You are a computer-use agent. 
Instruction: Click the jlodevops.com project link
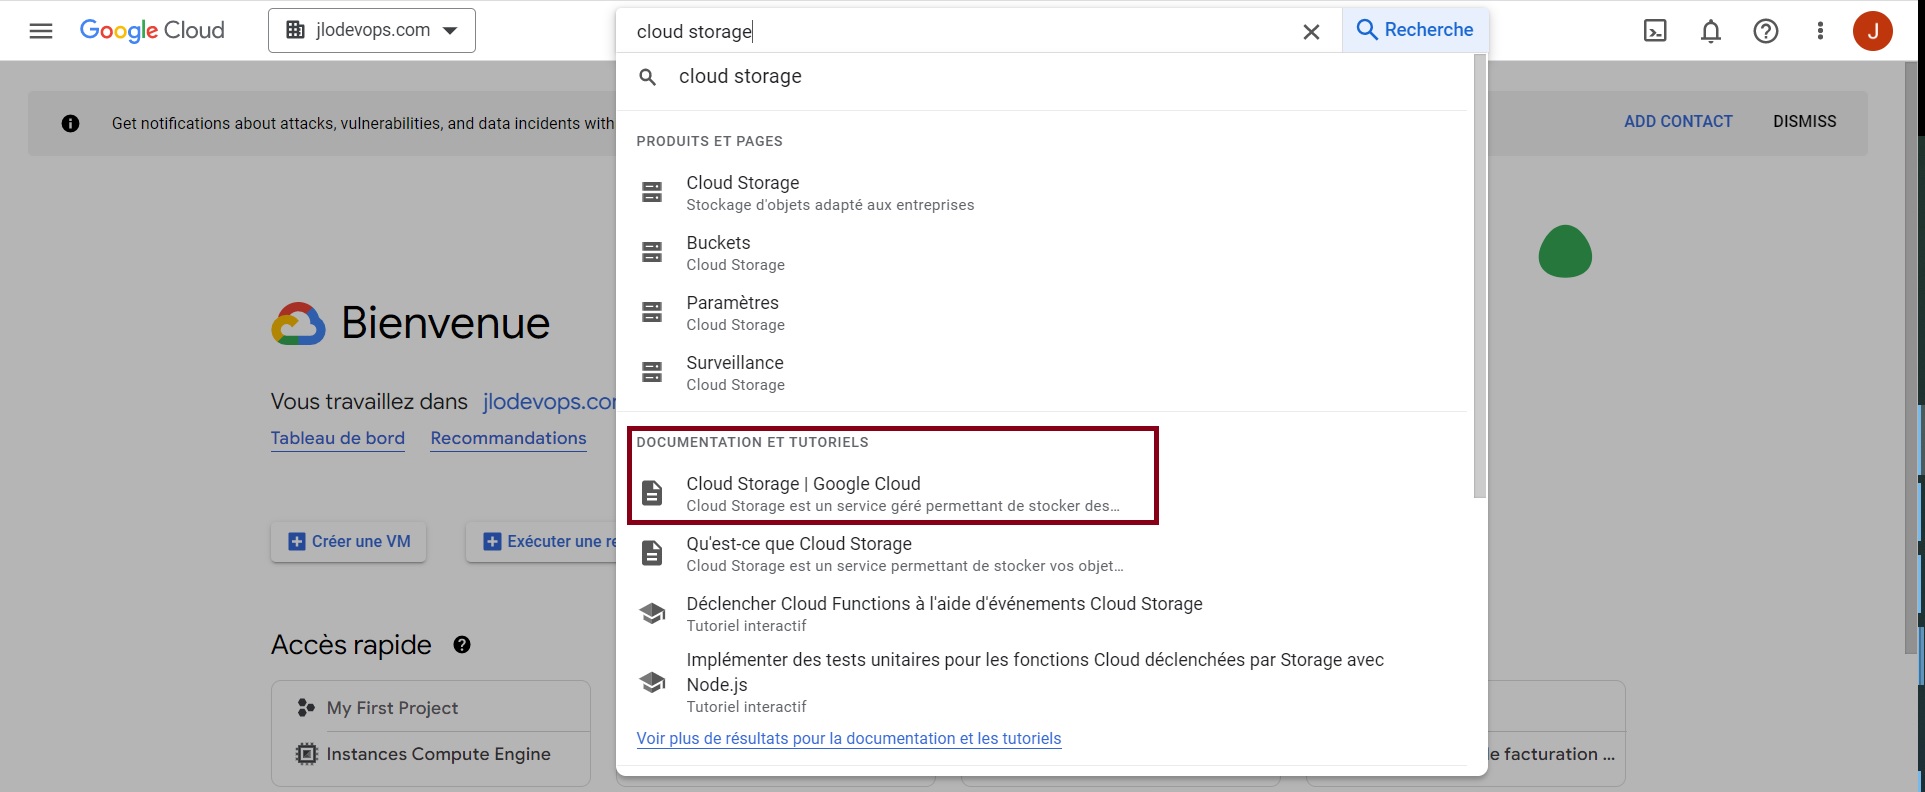(549, 402)
